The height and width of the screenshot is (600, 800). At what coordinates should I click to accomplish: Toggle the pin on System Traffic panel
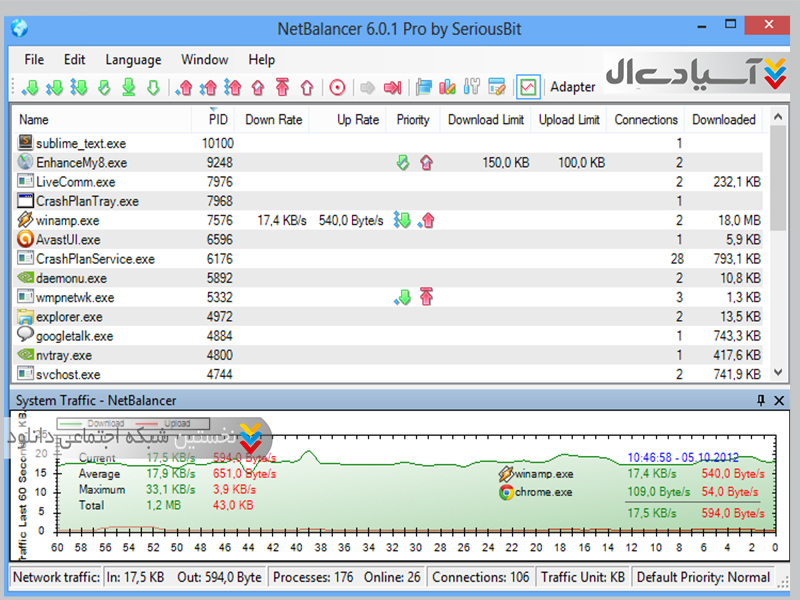[x=761, y=401]
